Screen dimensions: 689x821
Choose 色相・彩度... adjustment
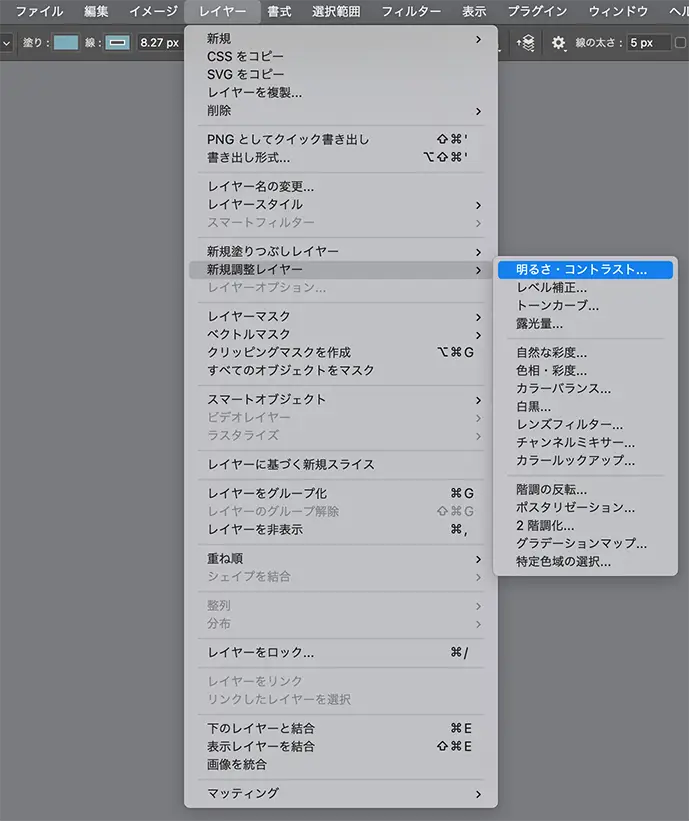pyautogui.click(x=585, y=370)
